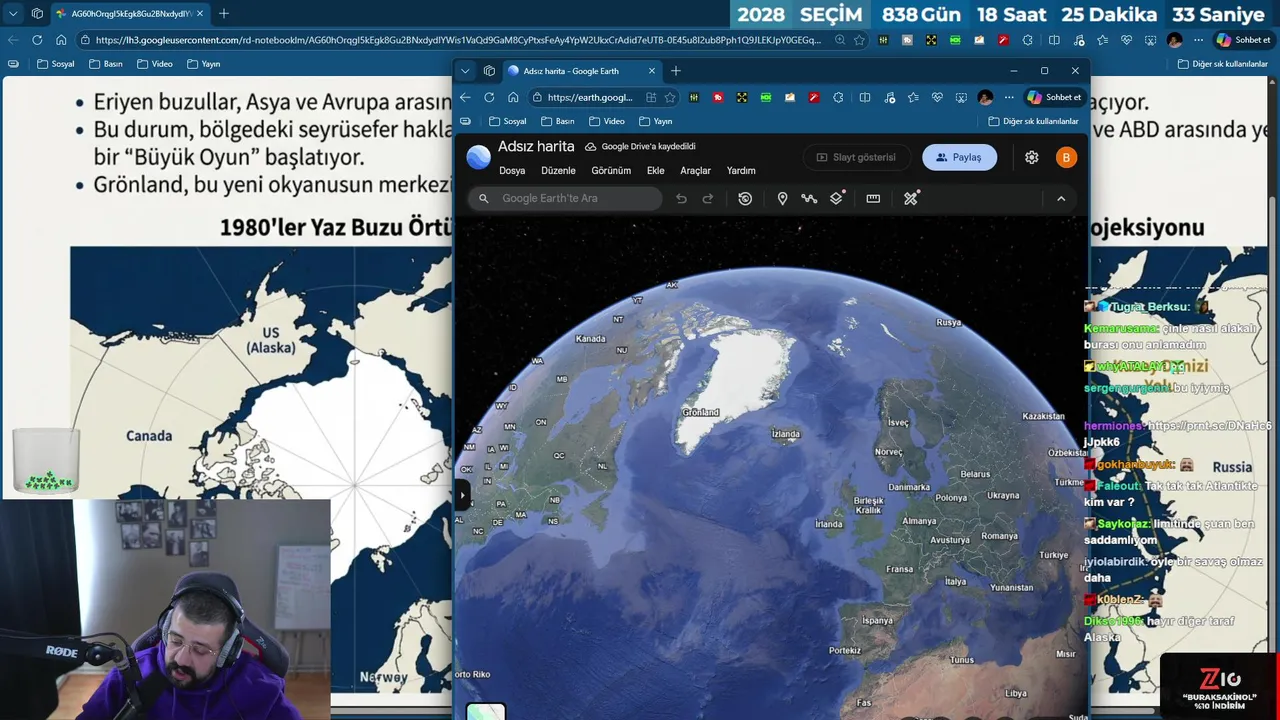The height and width of the screenshot is (720, 1280).
Task: Open profile avatar in background window toolbar
Action: 1174,40
